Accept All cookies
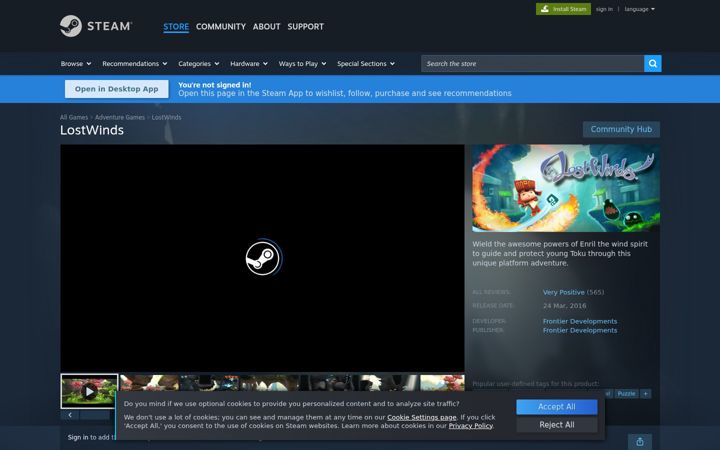This screenshot has width=720, height=450. [x=557, y=406]
